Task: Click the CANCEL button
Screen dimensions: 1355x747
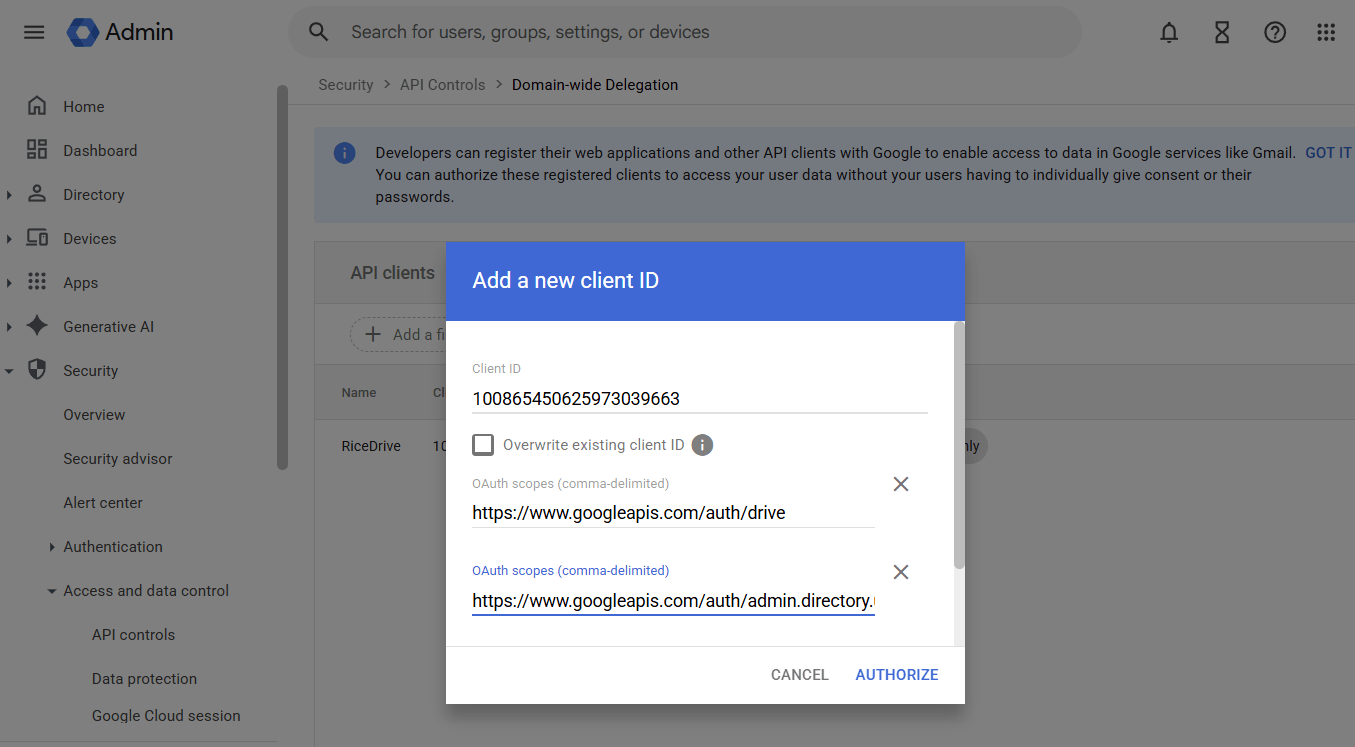Action: 800,675
